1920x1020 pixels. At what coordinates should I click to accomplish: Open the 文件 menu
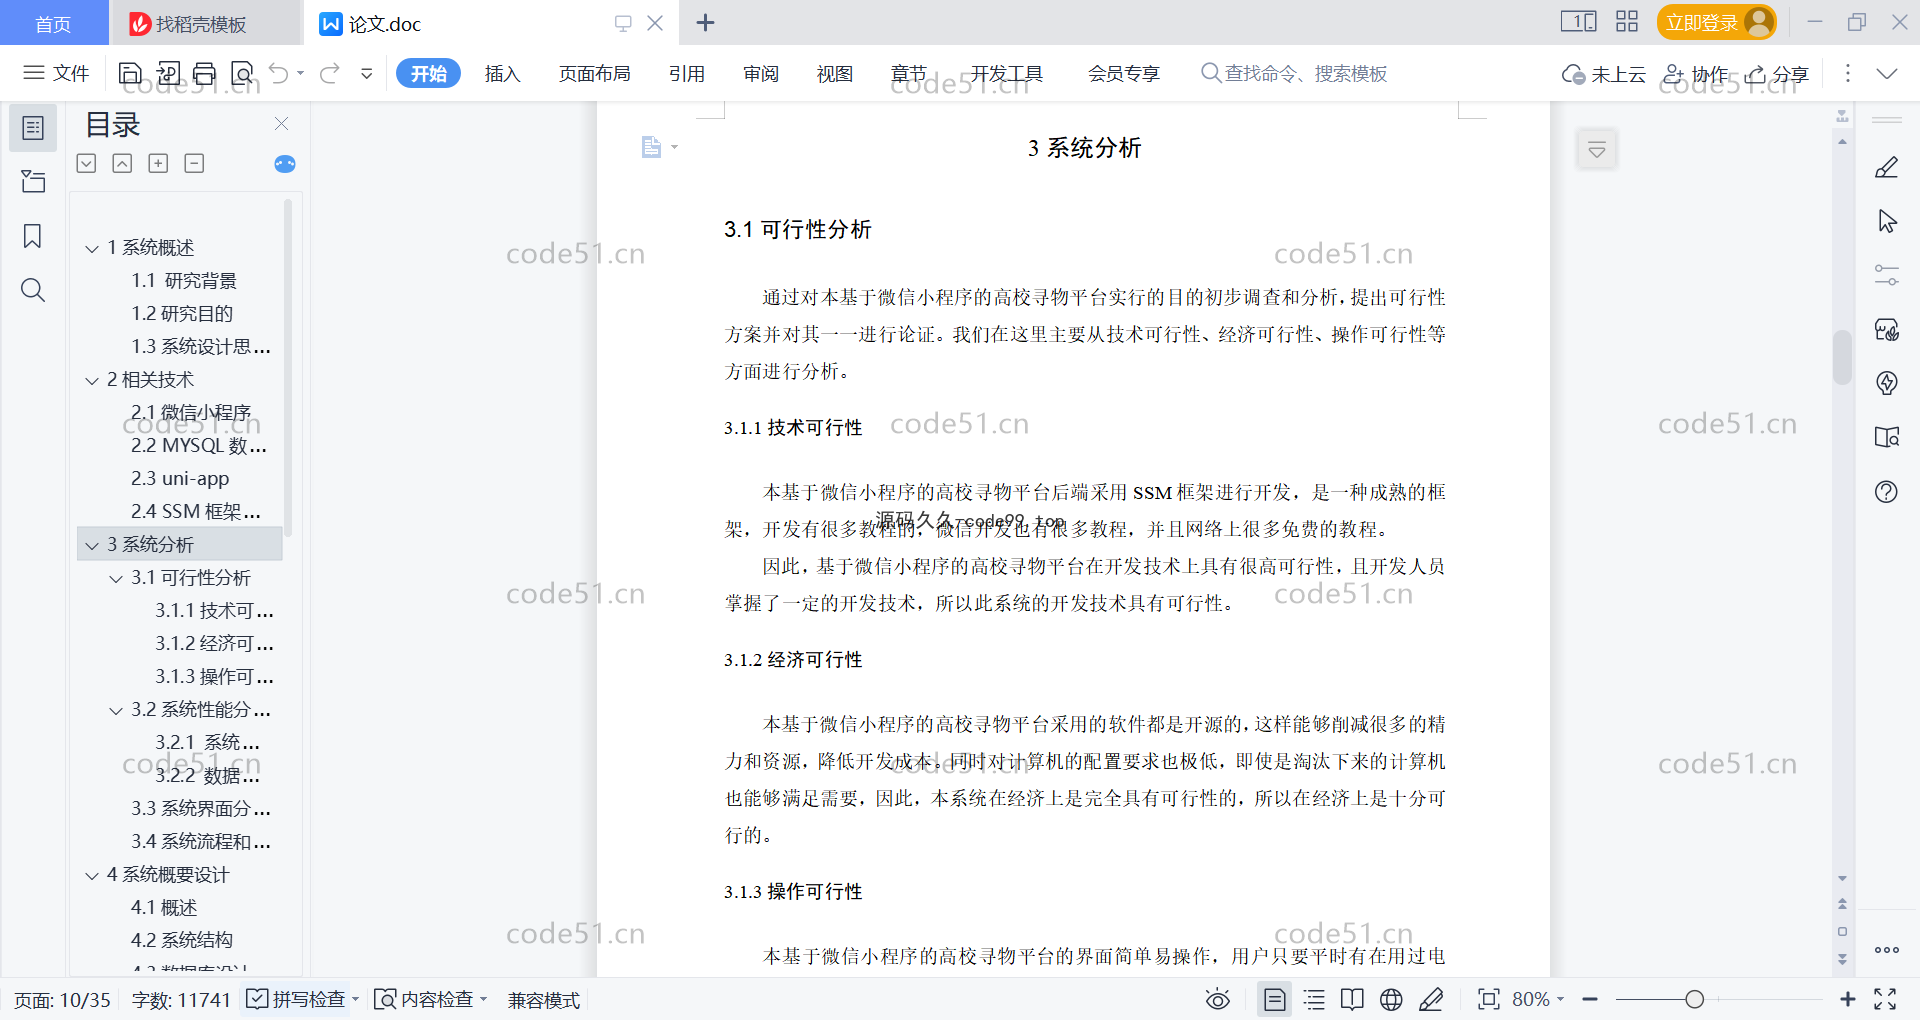(56, 73)
